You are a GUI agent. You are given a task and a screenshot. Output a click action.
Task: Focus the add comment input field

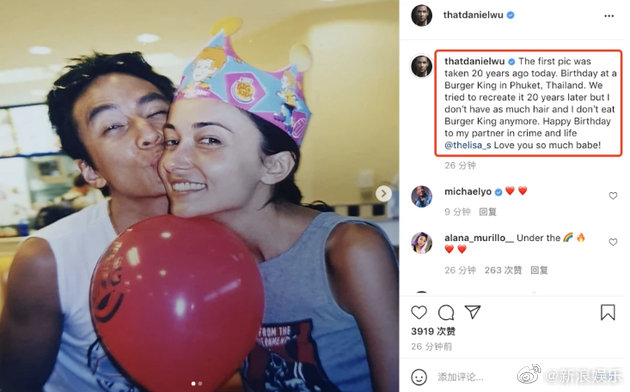[474, 377]
